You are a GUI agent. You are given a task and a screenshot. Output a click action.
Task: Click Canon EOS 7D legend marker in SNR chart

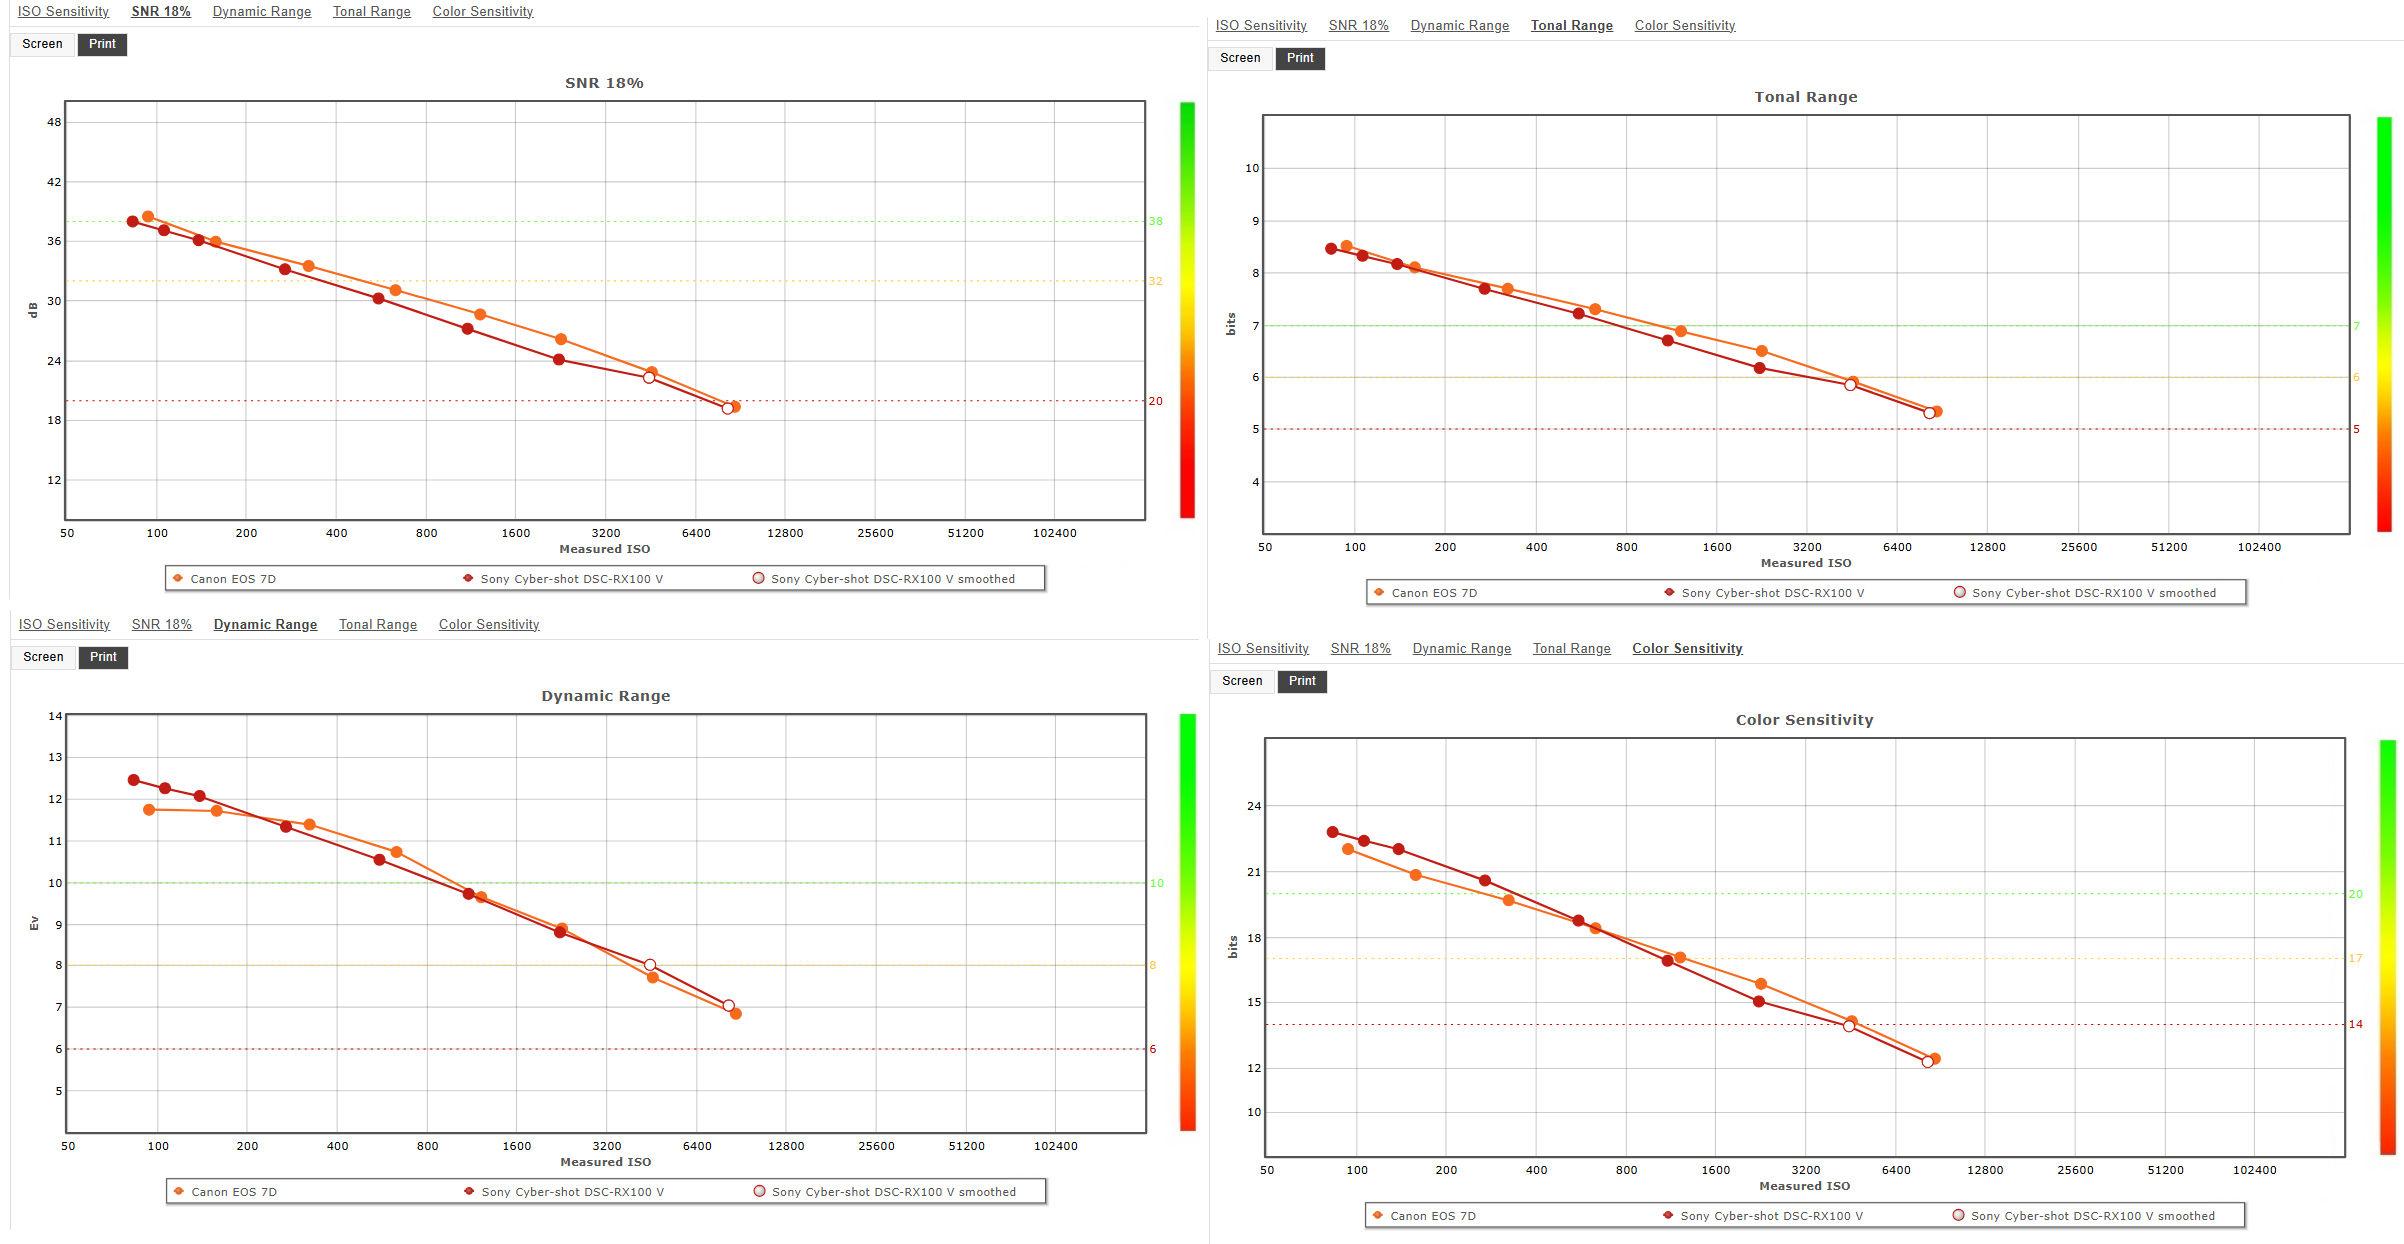[178, 578]
